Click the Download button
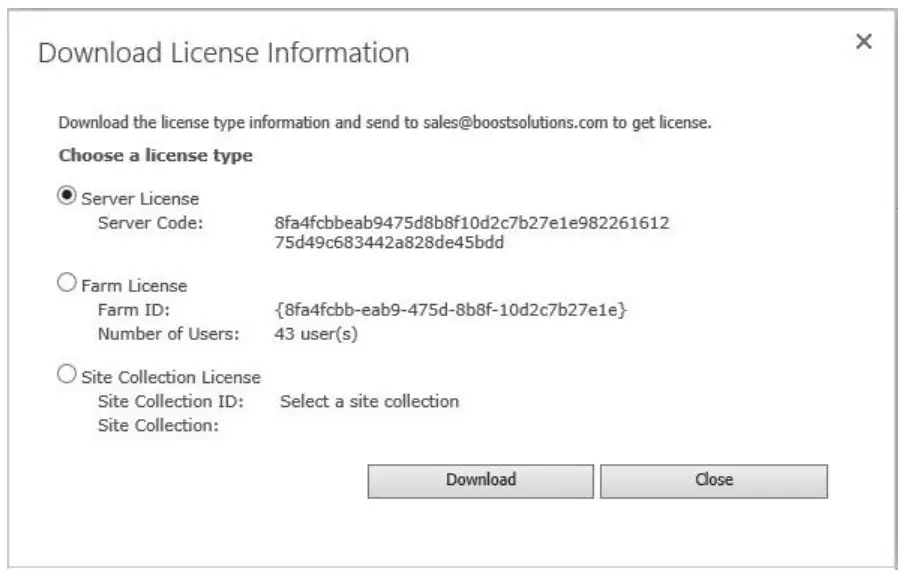Viewport: 907px width, 581px height. tap(485, 479)
